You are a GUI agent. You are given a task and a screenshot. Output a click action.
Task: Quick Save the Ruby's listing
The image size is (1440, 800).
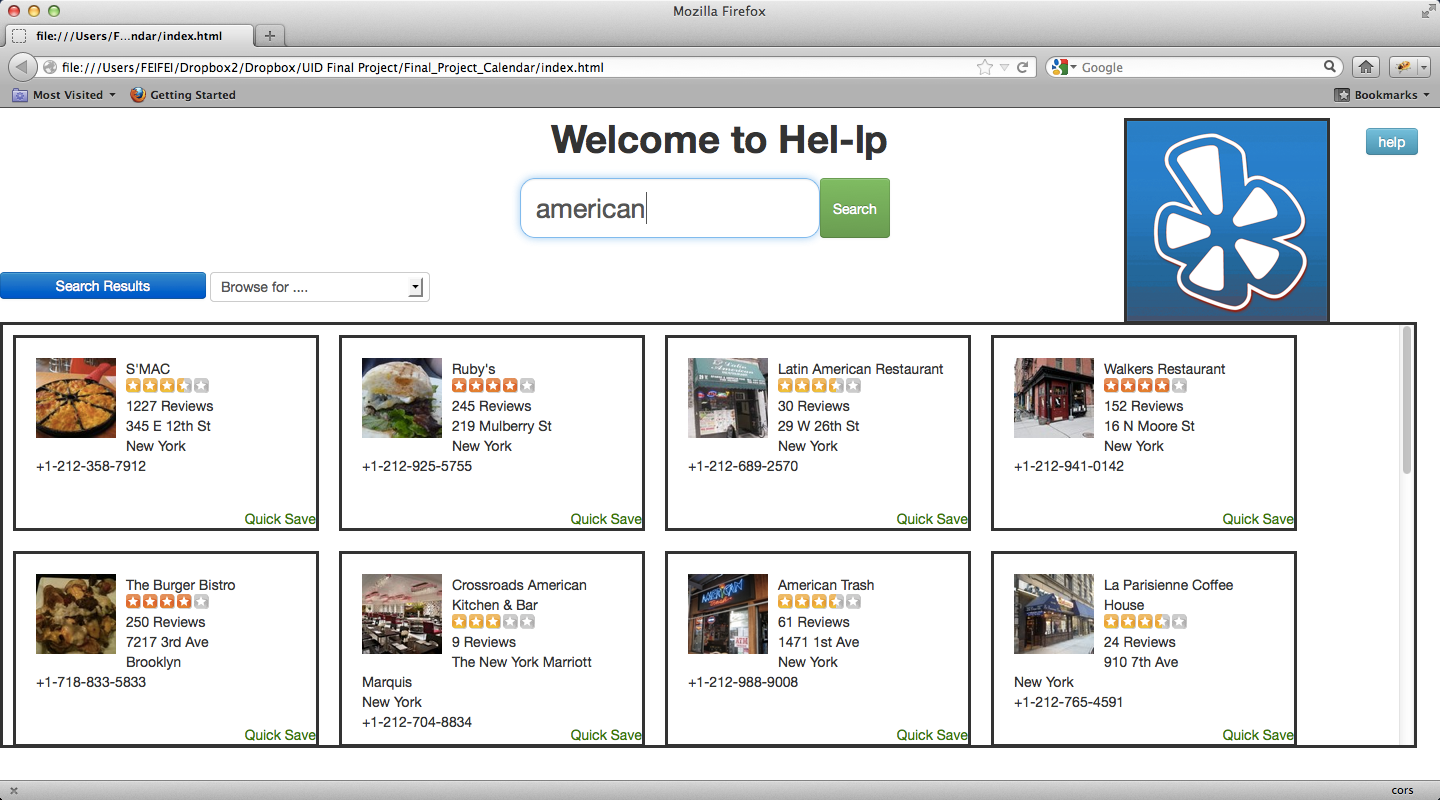click(x=606, y=519)
